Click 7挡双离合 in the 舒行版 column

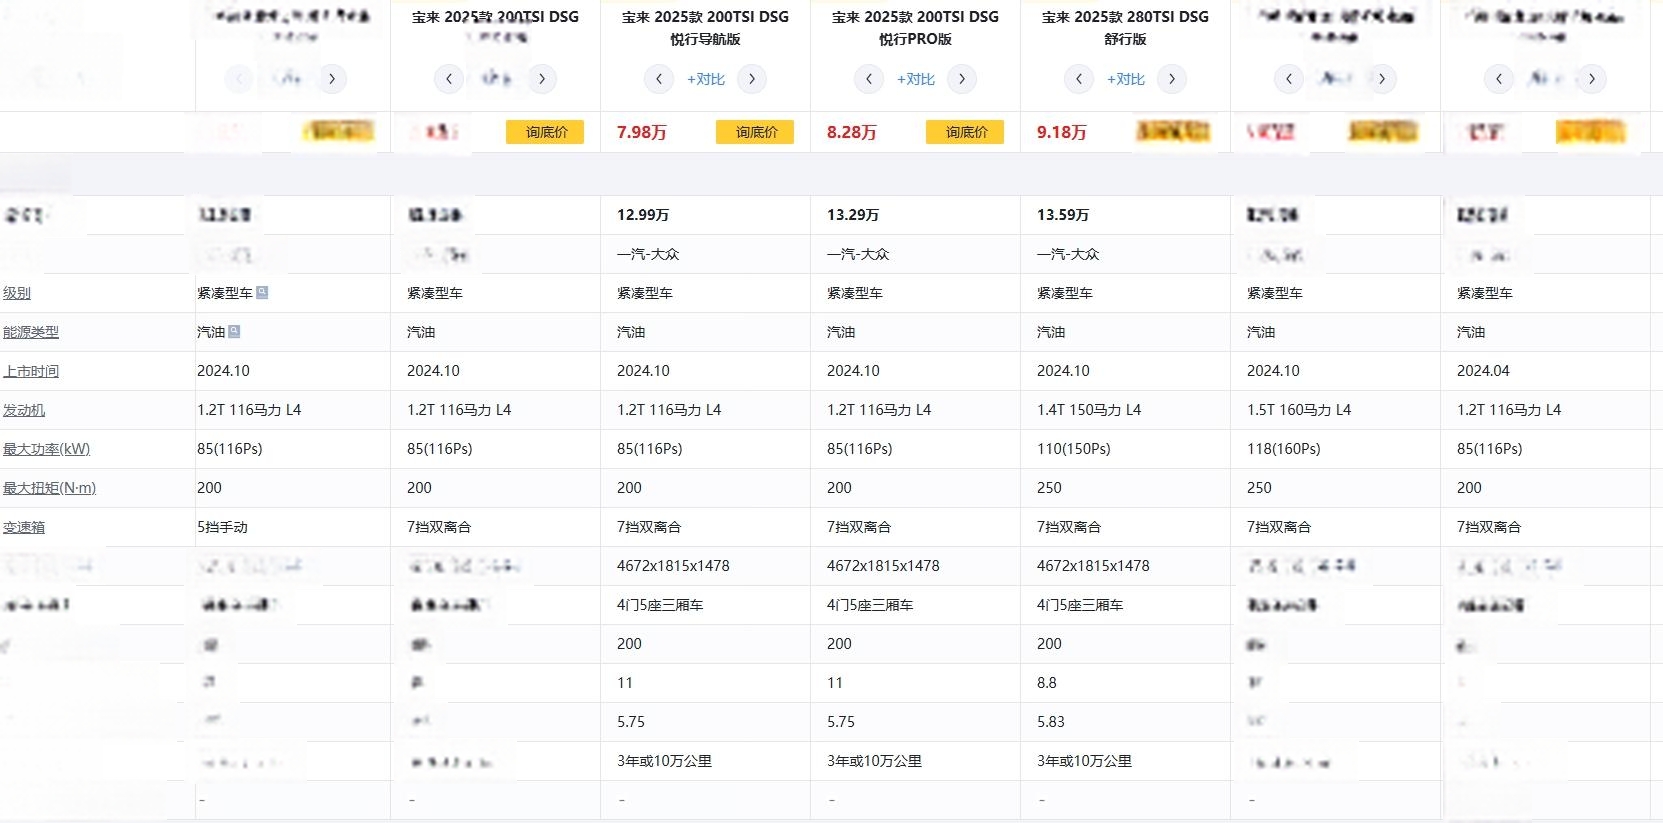[1069, 527]
